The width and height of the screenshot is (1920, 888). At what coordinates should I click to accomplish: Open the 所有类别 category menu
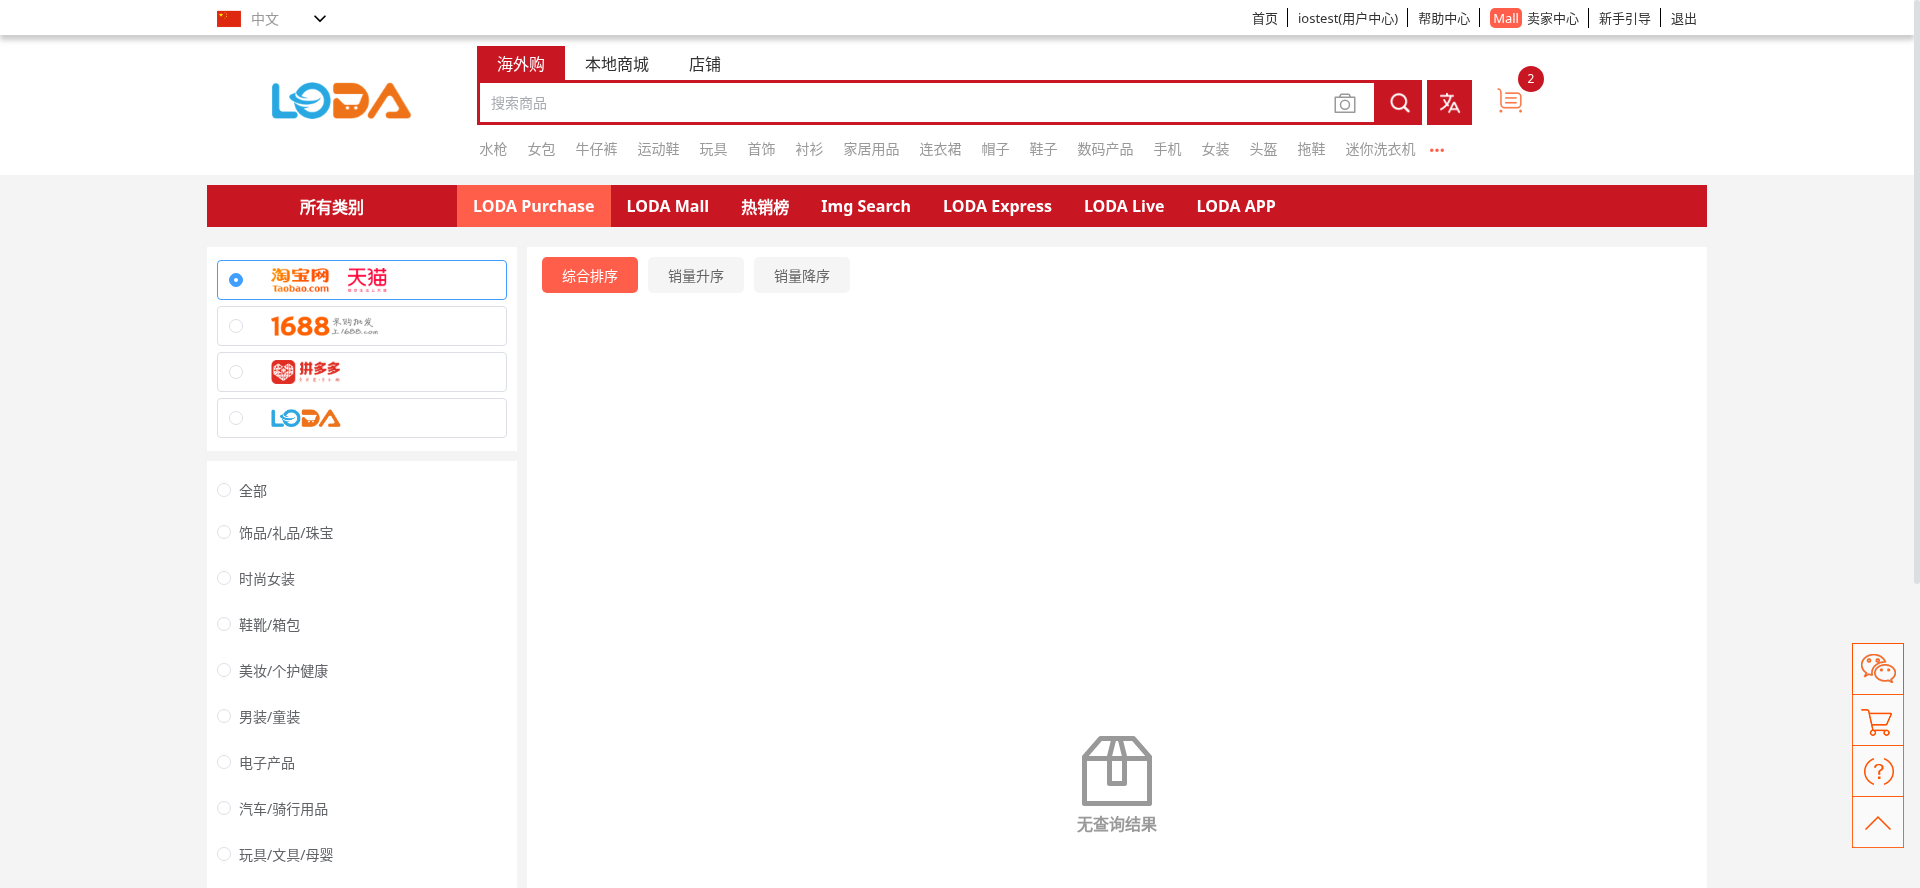click(331, 207)
